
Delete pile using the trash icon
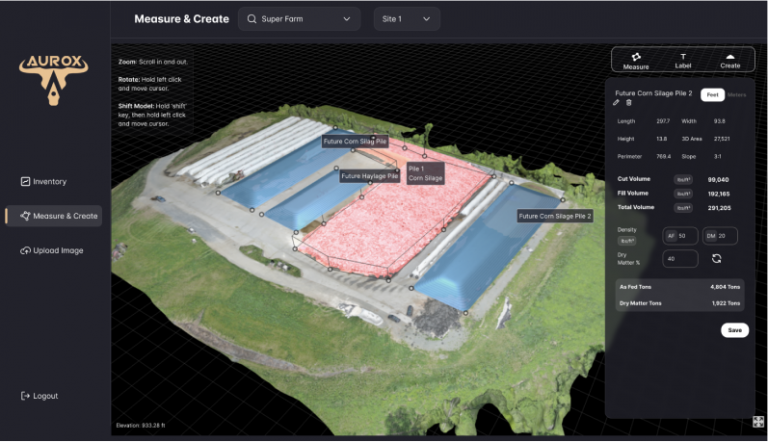point(629,103)
